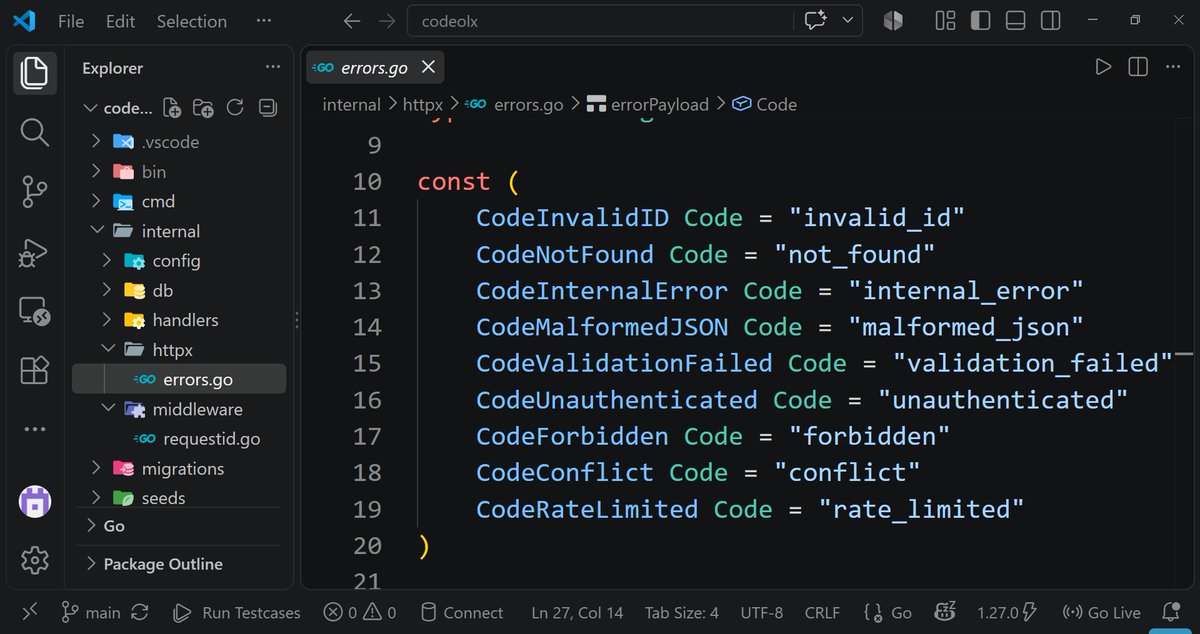Open the remote window status bar indicator
The image size is (1200, 634).
coord(29,612)
